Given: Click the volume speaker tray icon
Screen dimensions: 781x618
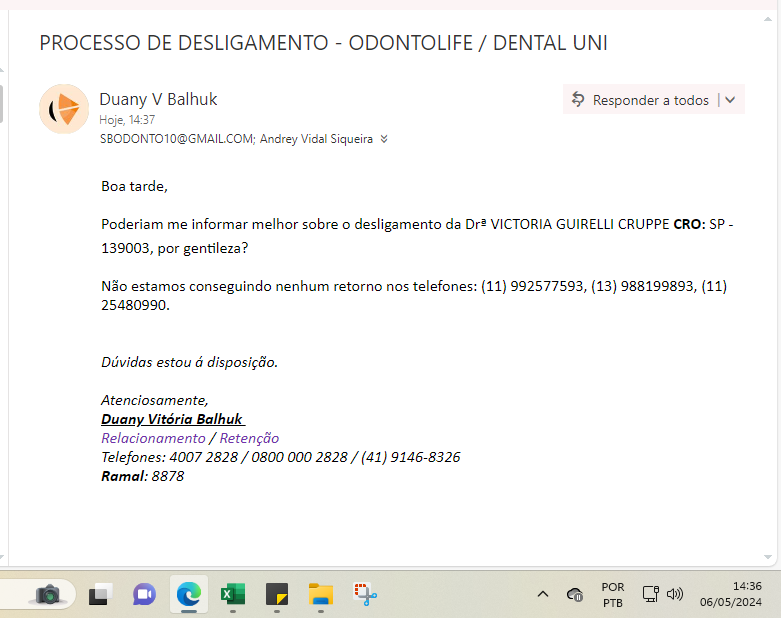Looking at the screenshot, I should (x=674, y=594).
